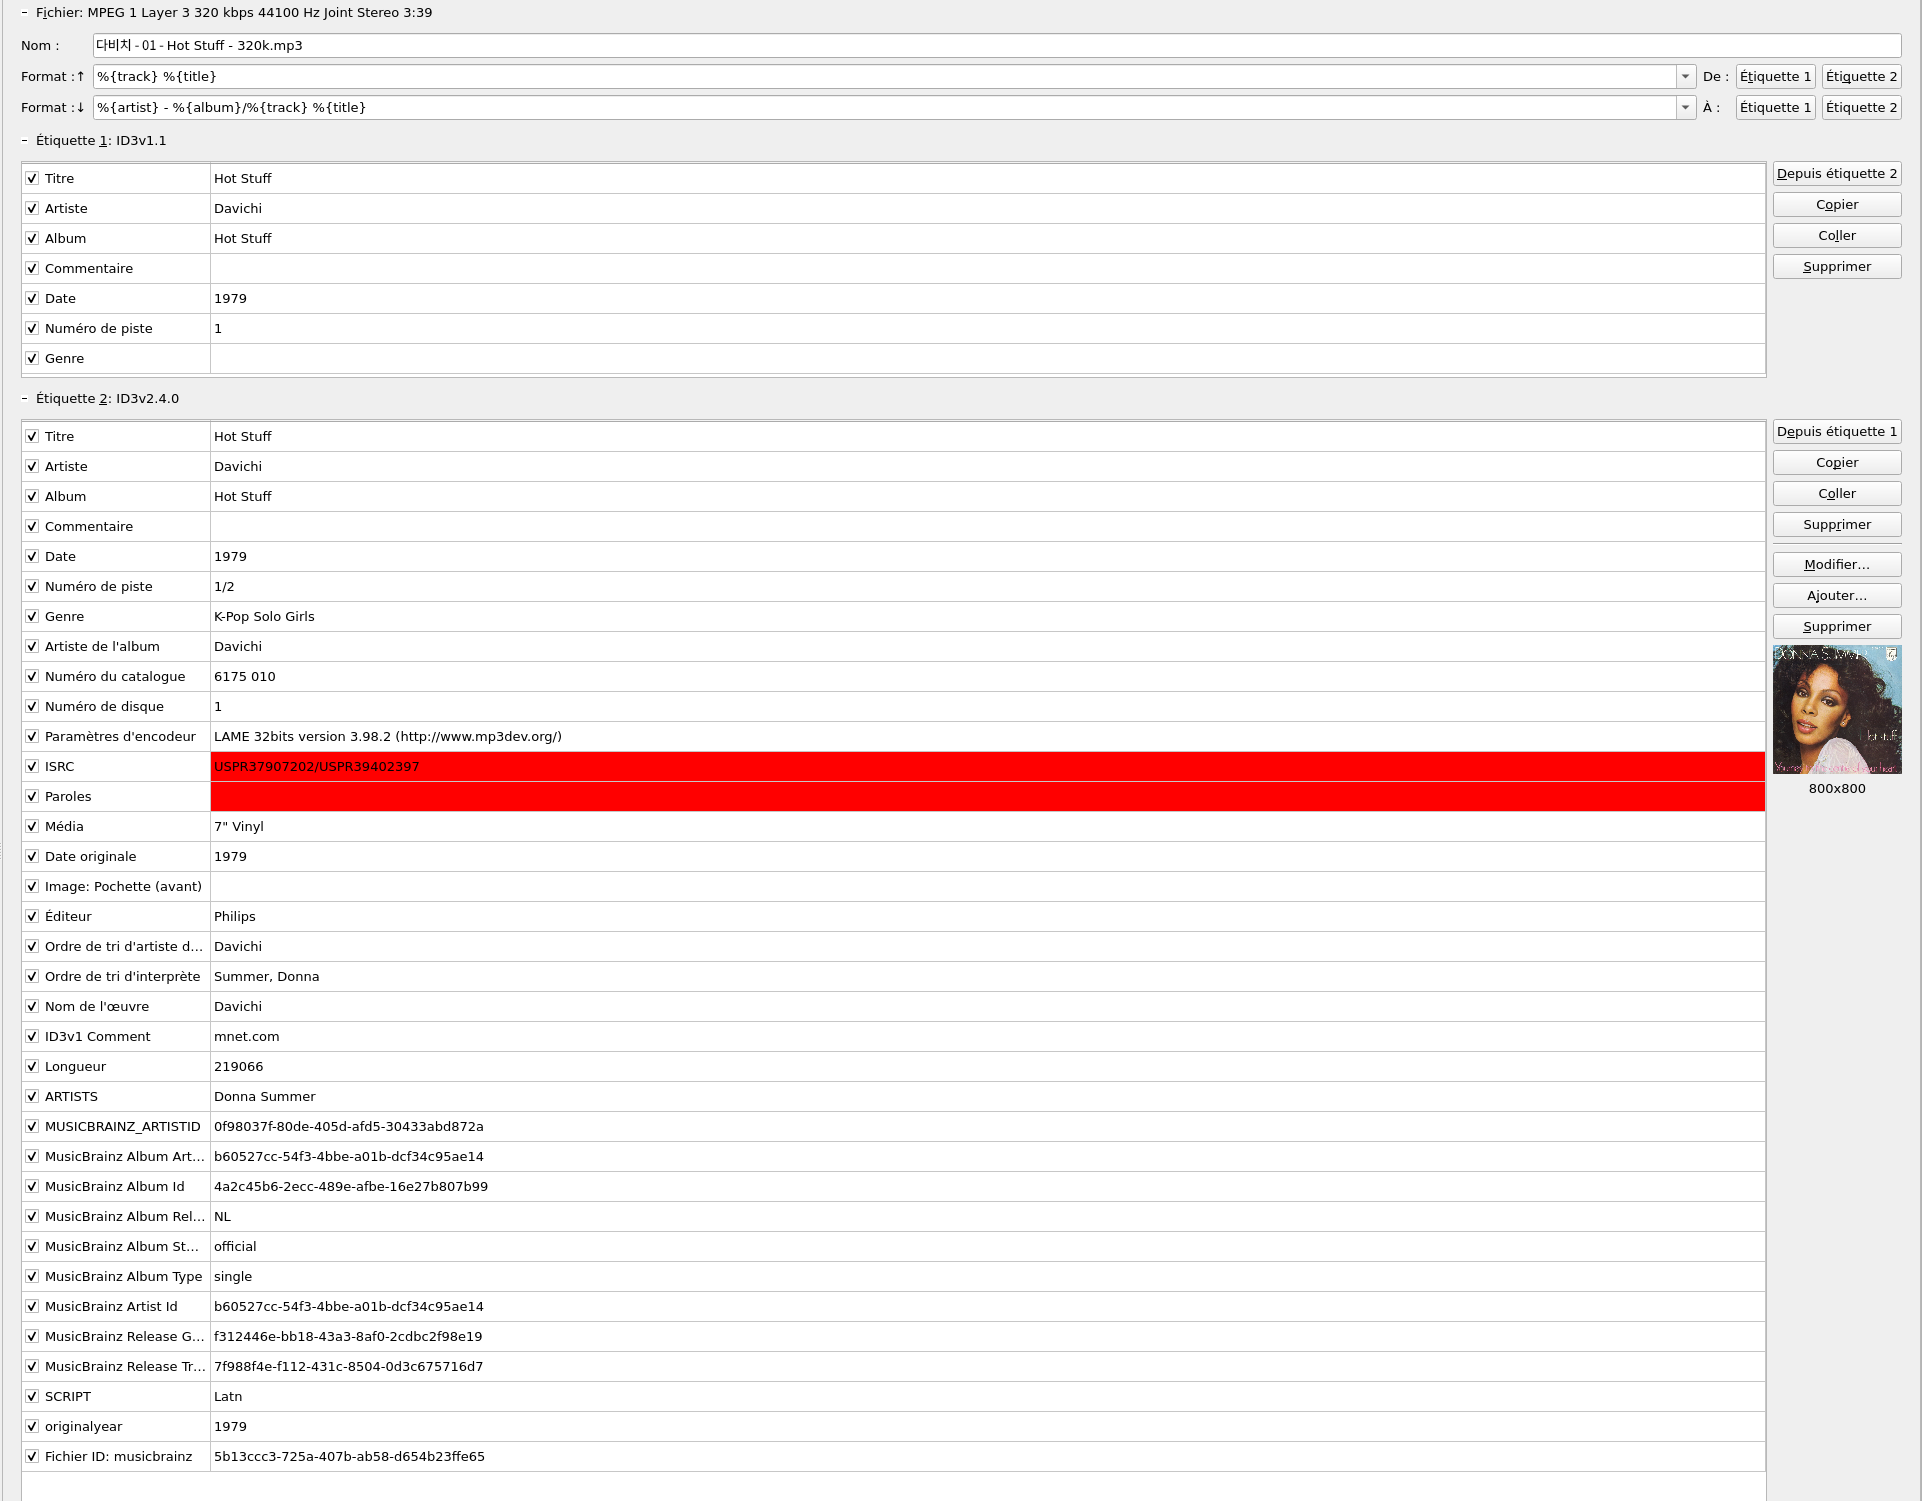
Task: Click the Modifier... button
Action: 1836,565
